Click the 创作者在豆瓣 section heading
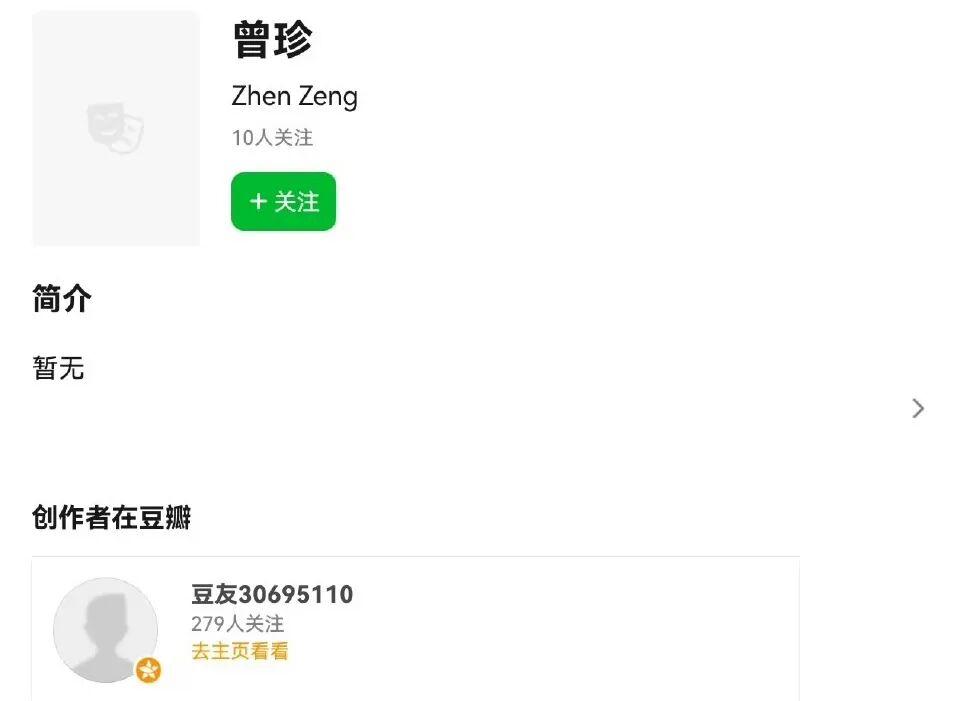 coord(111,518)
